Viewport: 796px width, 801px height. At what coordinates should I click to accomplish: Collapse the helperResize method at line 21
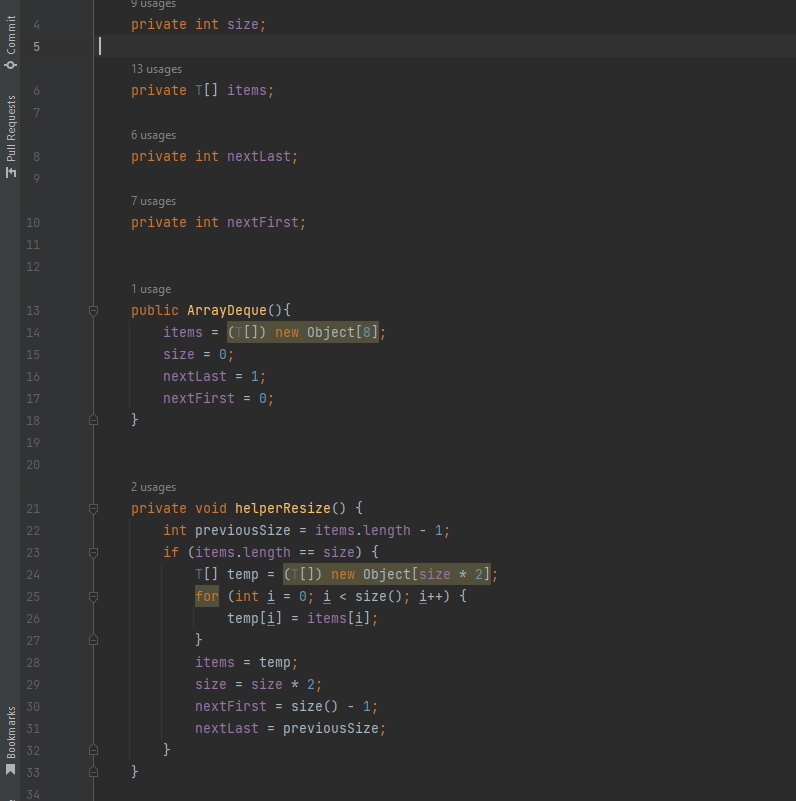coord(93,509)
